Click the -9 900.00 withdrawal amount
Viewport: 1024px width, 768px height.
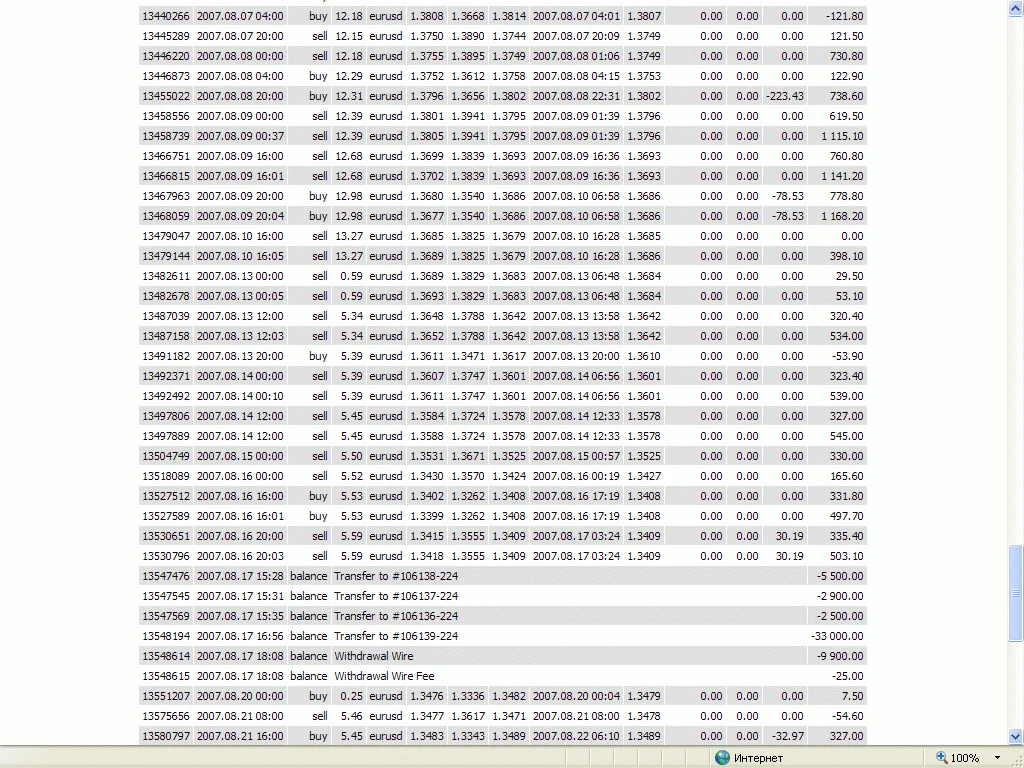pos(840,656)
